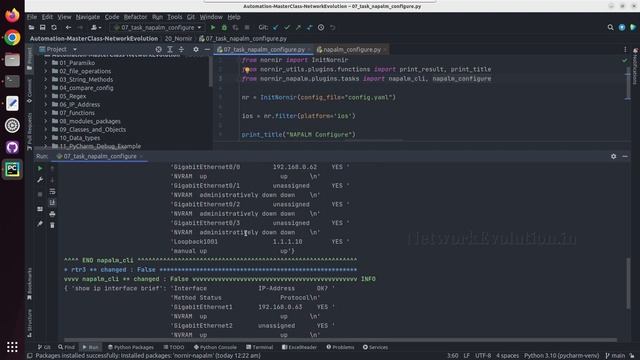Select the 07_task_napalm_configure.py editor tab

coord(264,49)
